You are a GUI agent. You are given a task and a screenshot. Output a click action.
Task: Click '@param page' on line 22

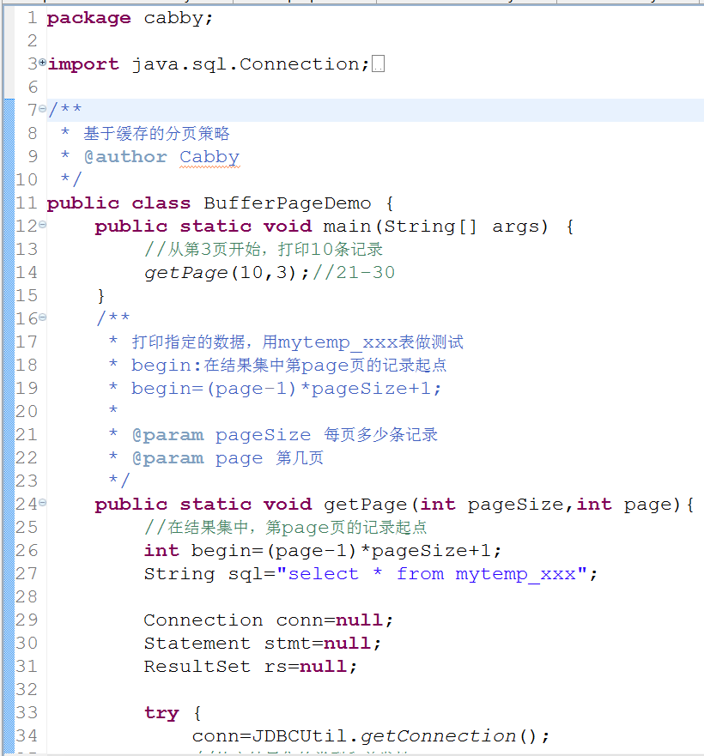197,458
